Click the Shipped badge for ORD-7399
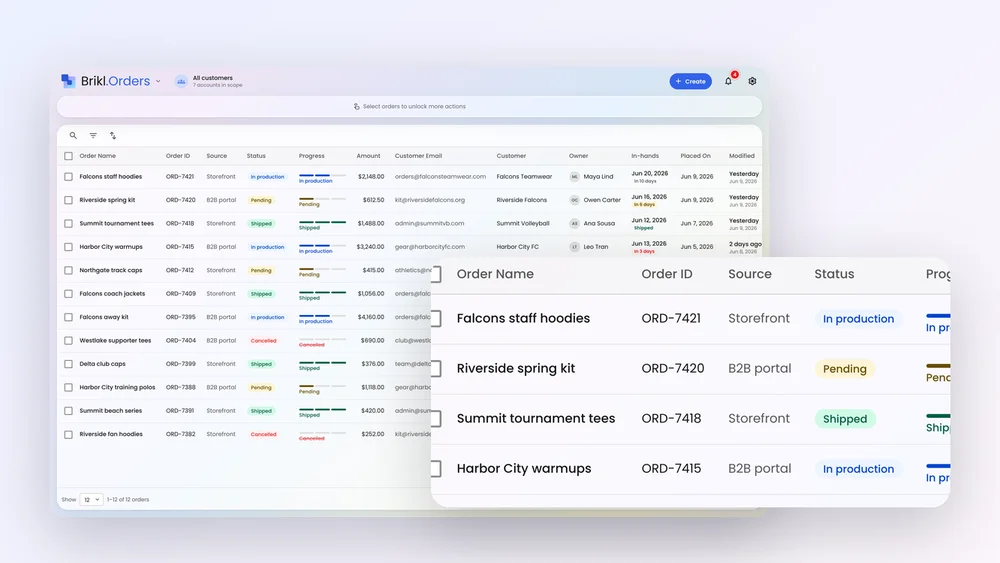This screenshot has height=563, width=1000. 261,364
